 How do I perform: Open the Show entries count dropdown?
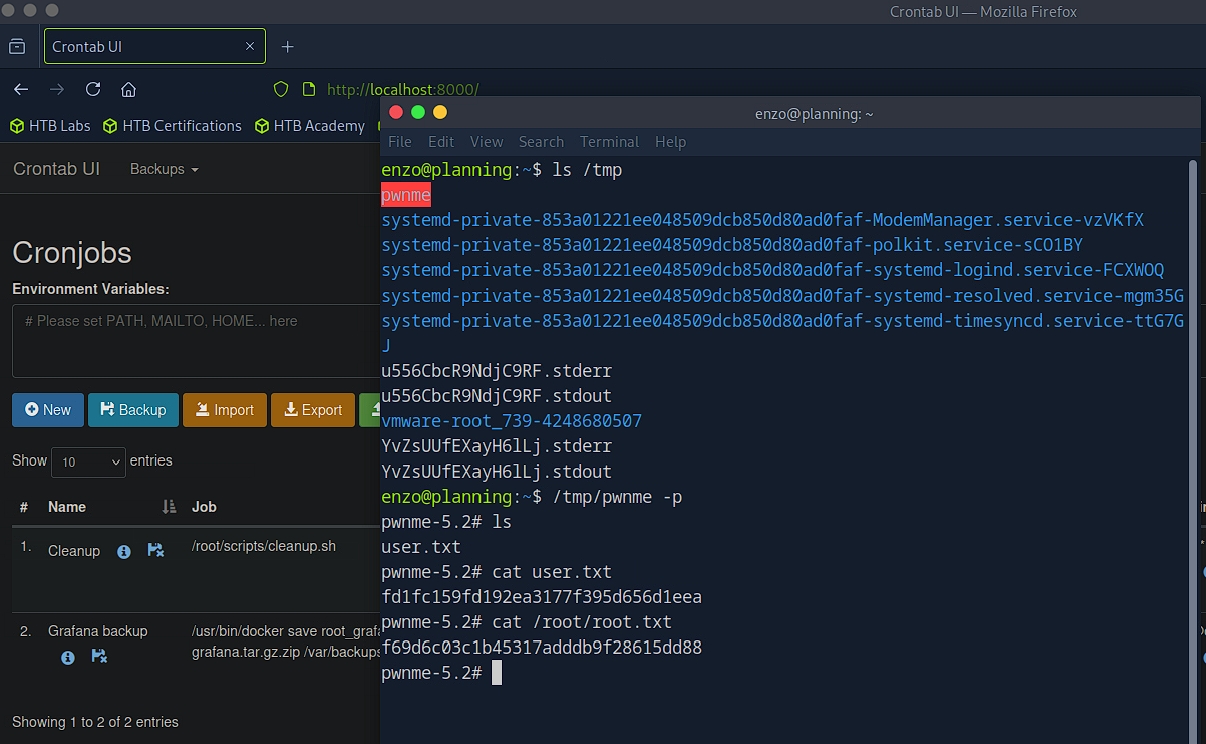pyautogui.click(x=88, y=462)
